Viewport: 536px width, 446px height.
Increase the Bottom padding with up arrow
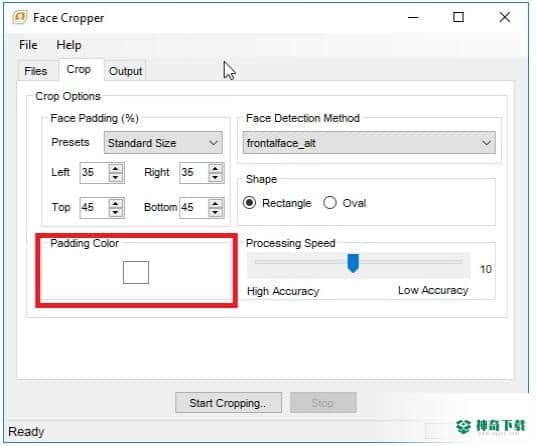pyautogui.click(x=215, y=204)
